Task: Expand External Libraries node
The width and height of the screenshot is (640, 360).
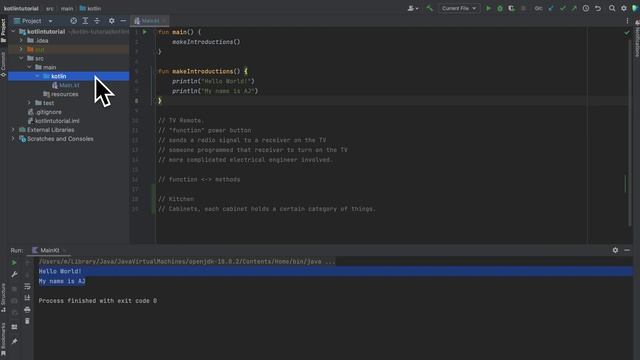Action: [13, 130]
